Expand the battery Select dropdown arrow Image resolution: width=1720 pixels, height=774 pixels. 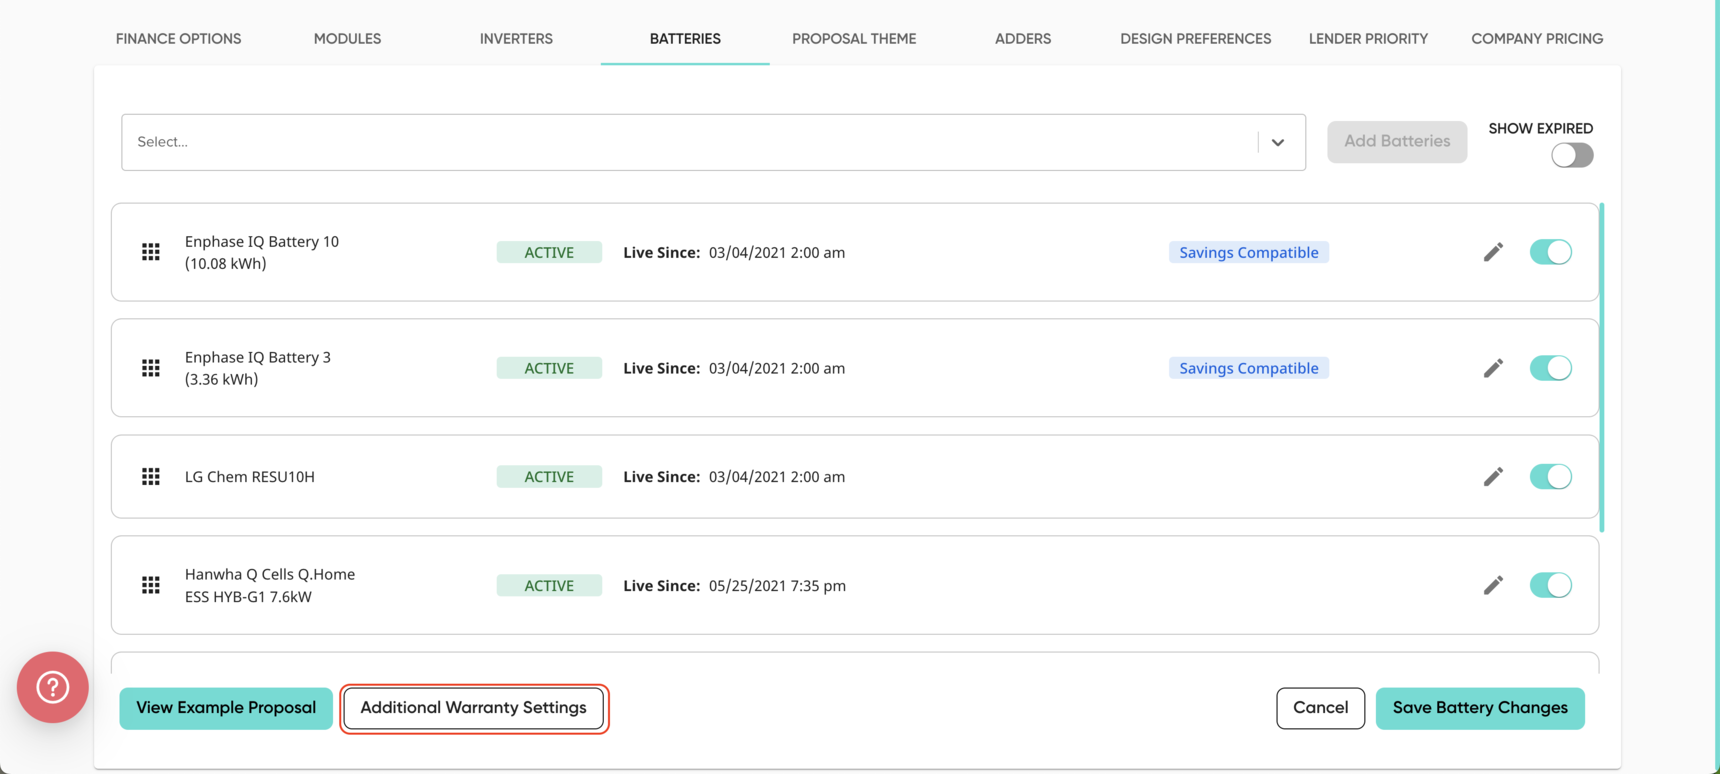point(1278,142)
